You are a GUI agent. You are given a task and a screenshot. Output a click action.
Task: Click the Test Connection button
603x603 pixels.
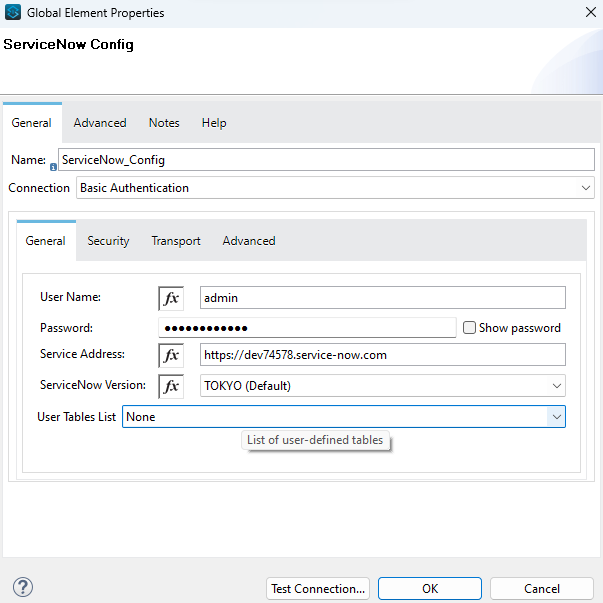(x=319, y=589)
